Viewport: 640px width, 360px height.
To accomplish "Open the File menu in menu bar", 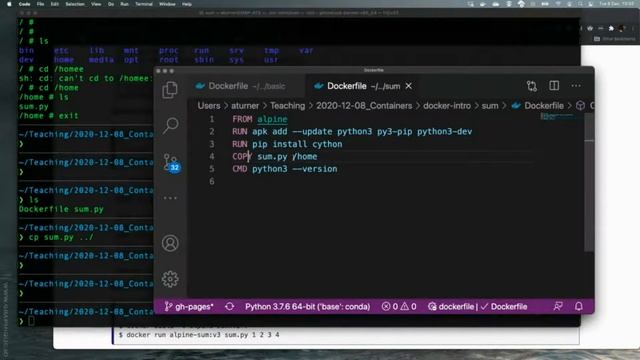I will 40,4.
